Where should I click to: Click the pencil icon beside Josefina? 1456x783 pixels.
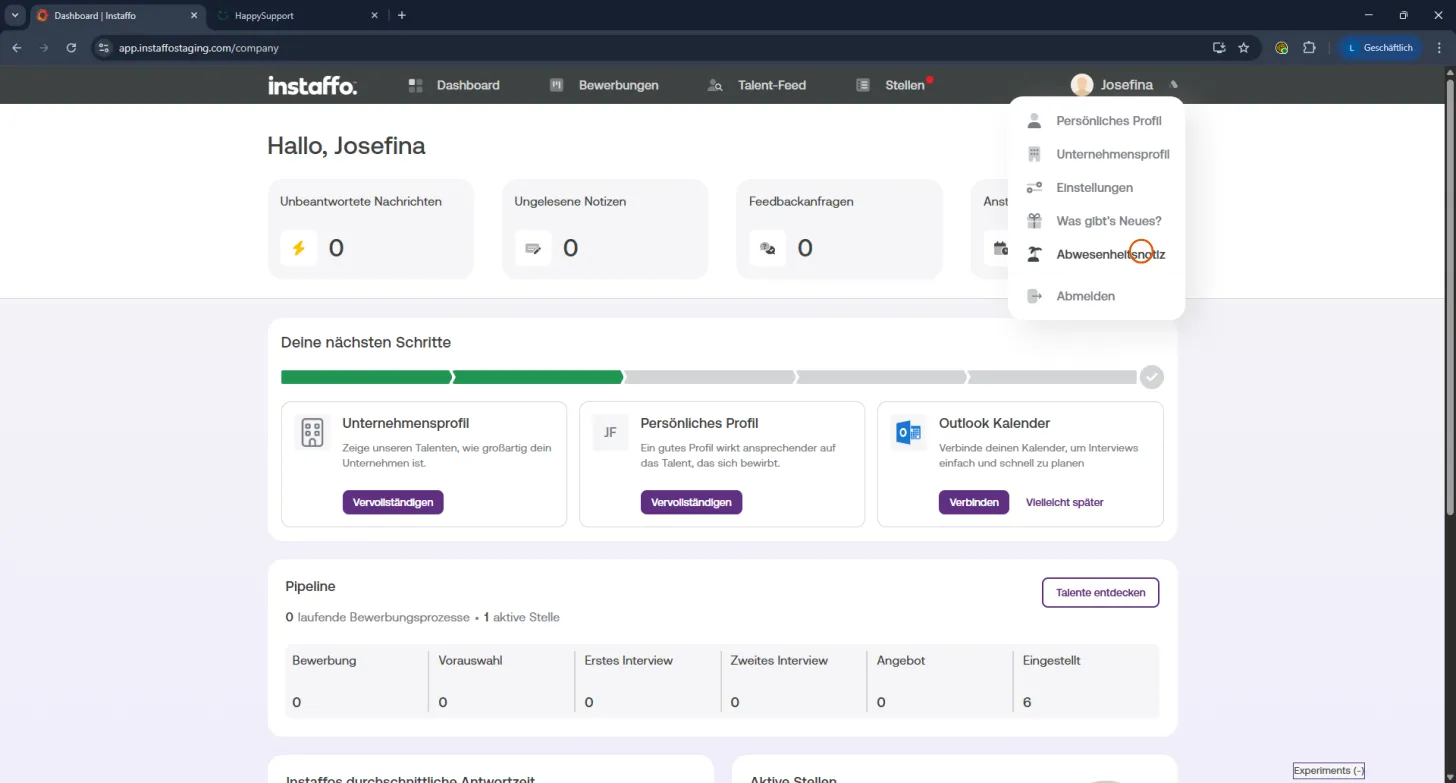[x=1174, y=85]
